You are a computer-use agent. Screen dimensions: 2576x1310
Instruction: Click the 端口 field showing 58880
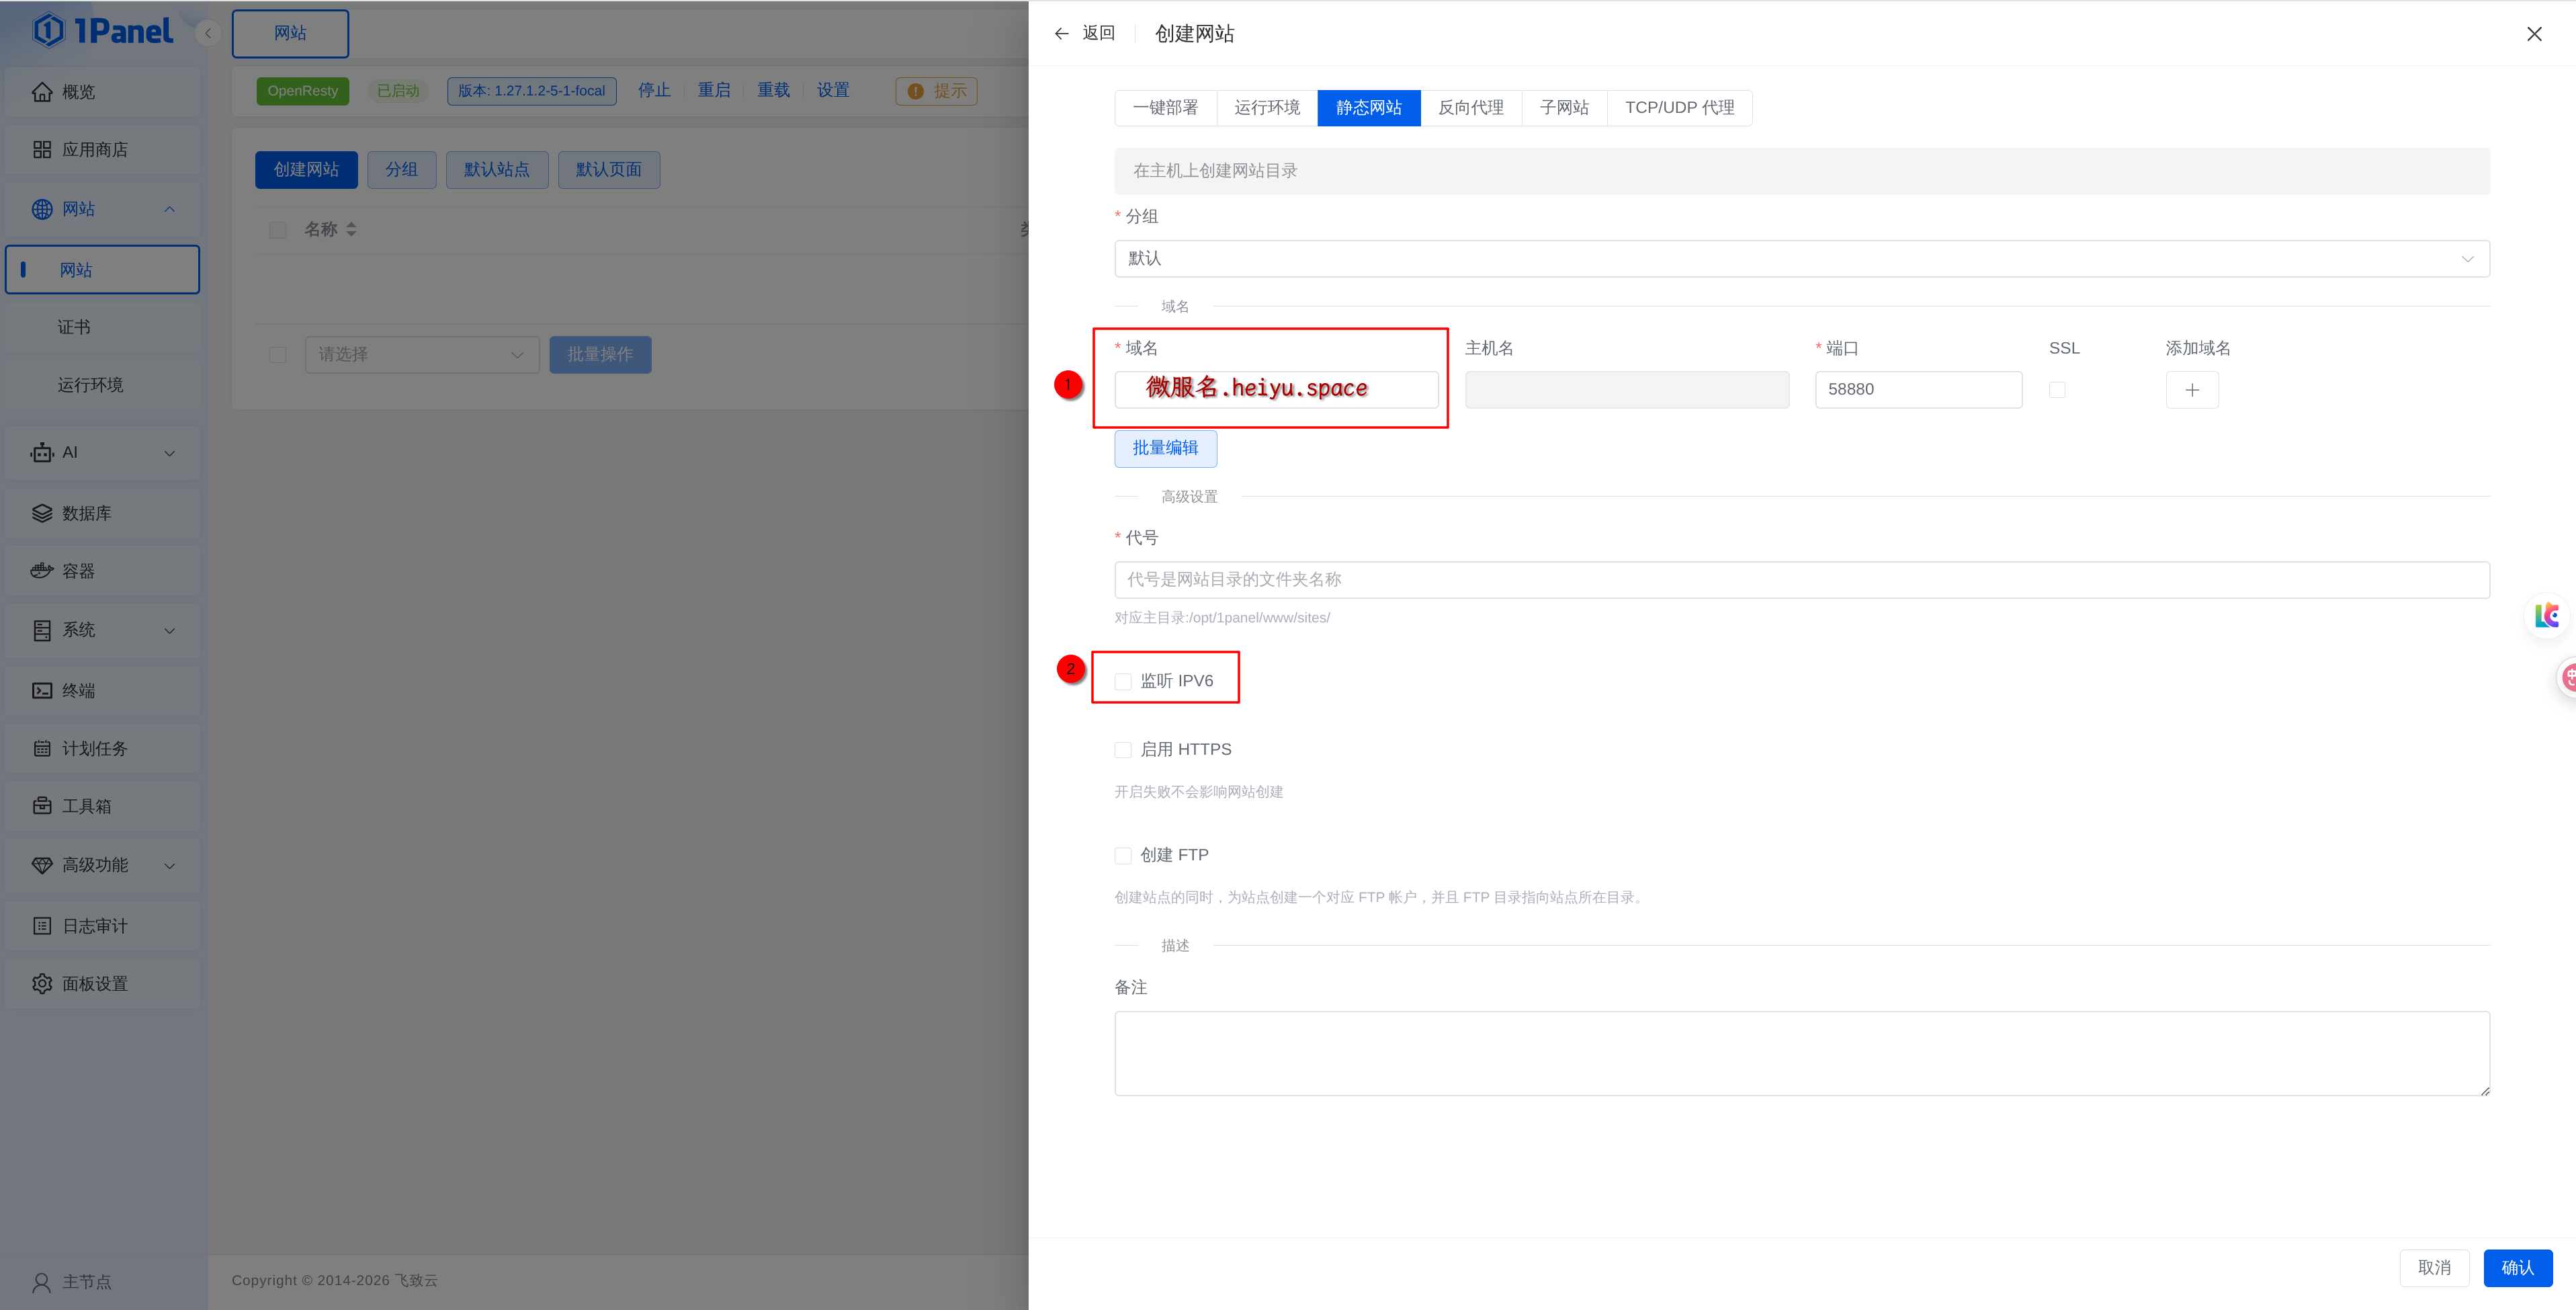(1918, 390)
